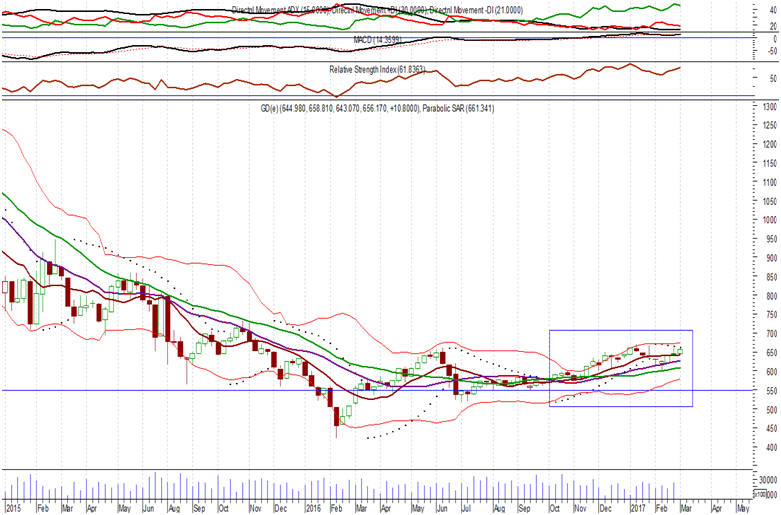781x515 pixels.
Task: Click the 450 price axis label
Action: pos(771,428)
